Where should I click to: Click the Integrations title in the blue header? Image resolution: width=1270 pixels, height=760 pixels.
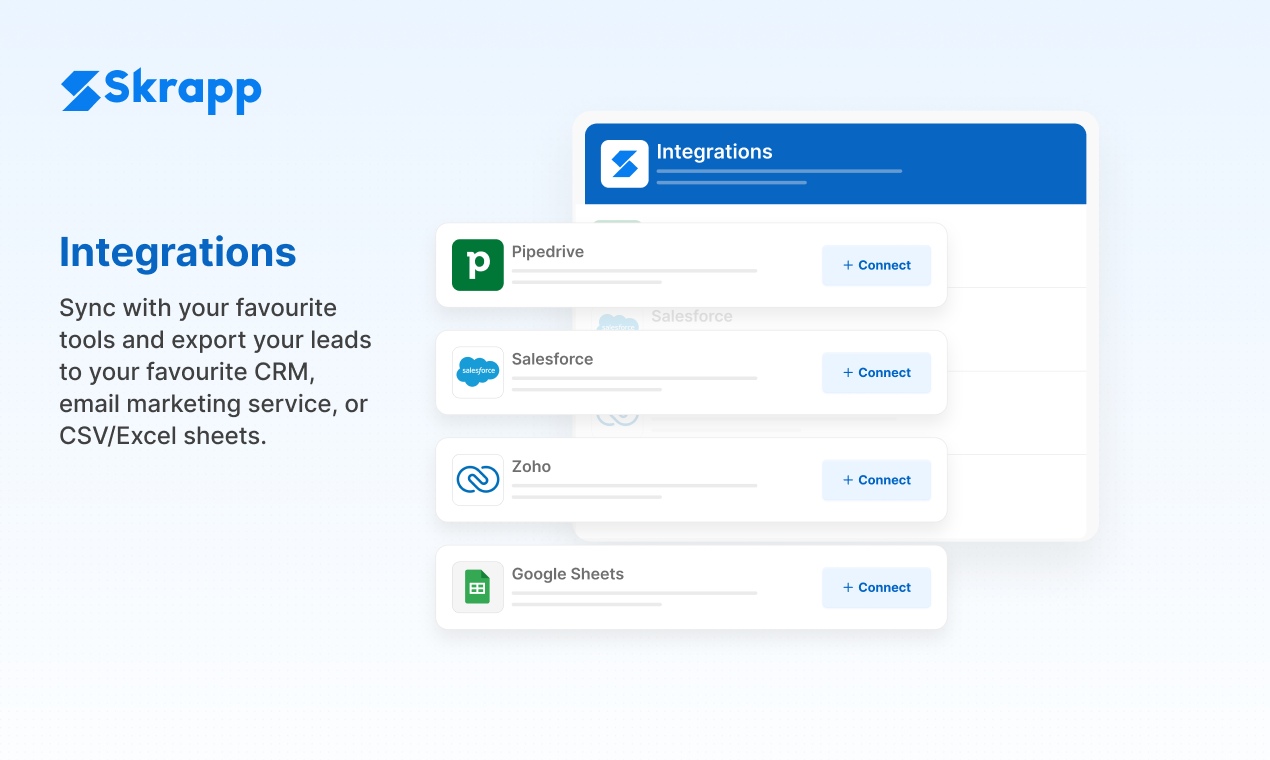pos(714,152)
